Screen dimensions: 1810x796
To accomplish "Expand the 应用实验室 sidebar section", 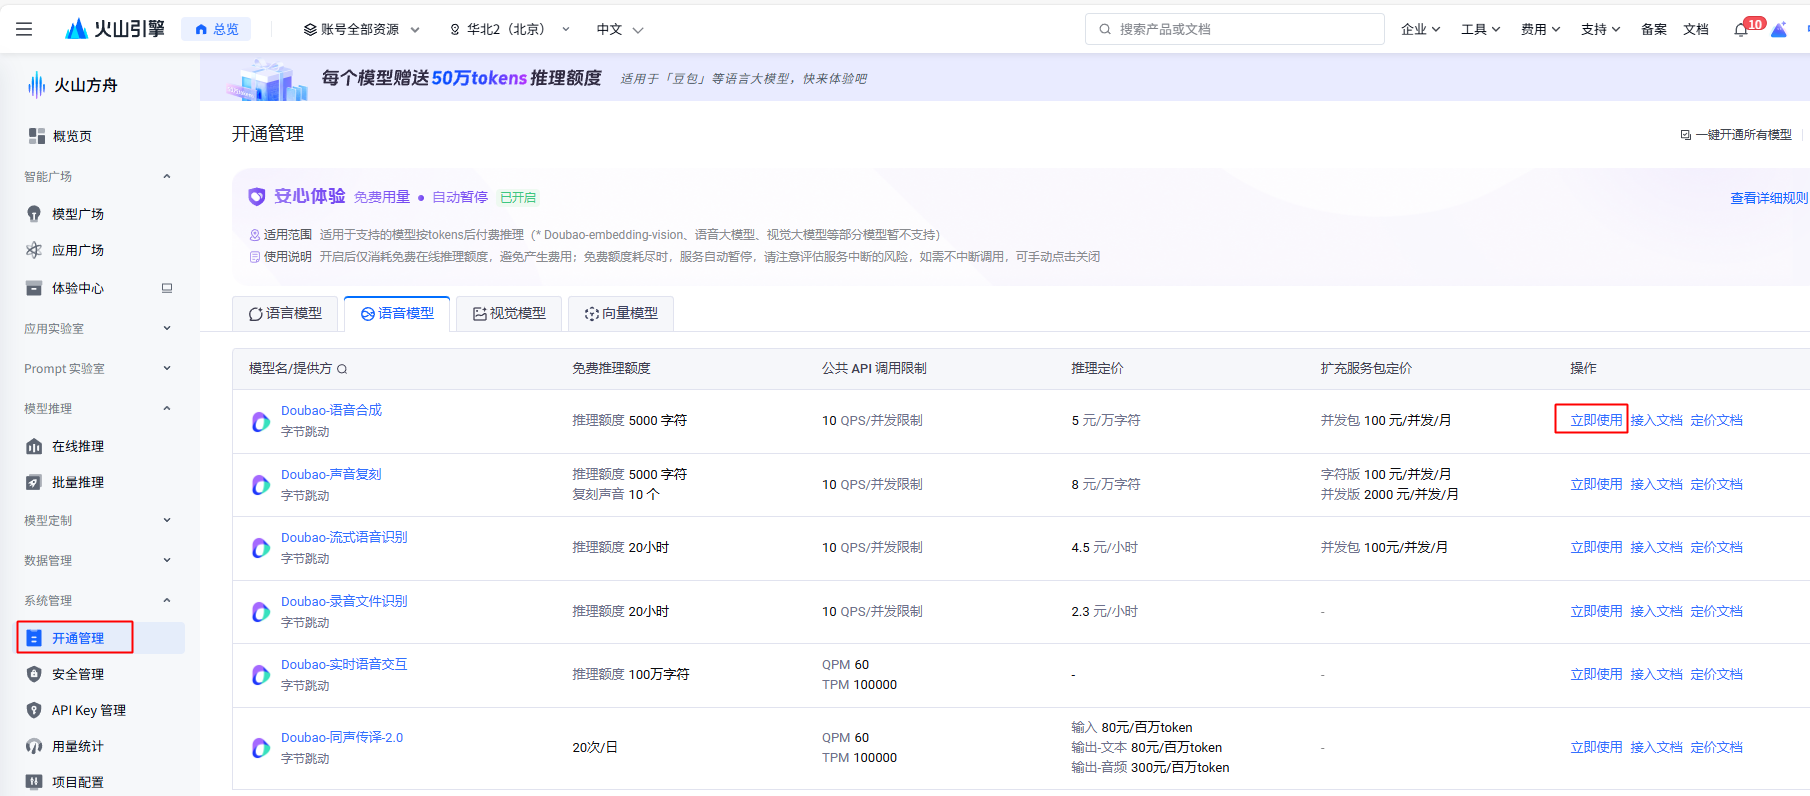I will click(x=167, y=328).
